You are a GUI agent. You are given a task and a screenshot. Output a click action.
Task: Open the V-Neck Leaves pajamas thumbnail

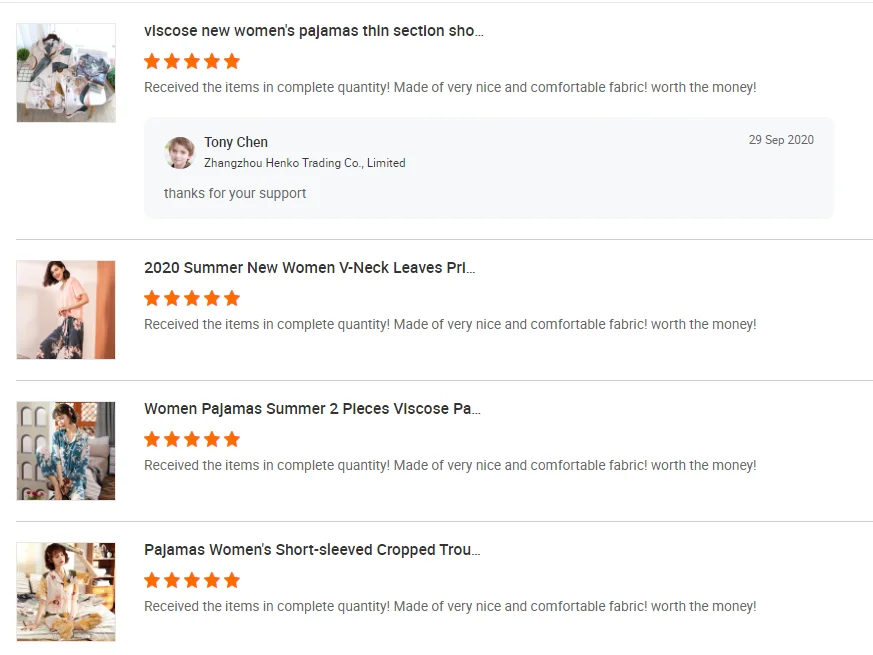66,310
